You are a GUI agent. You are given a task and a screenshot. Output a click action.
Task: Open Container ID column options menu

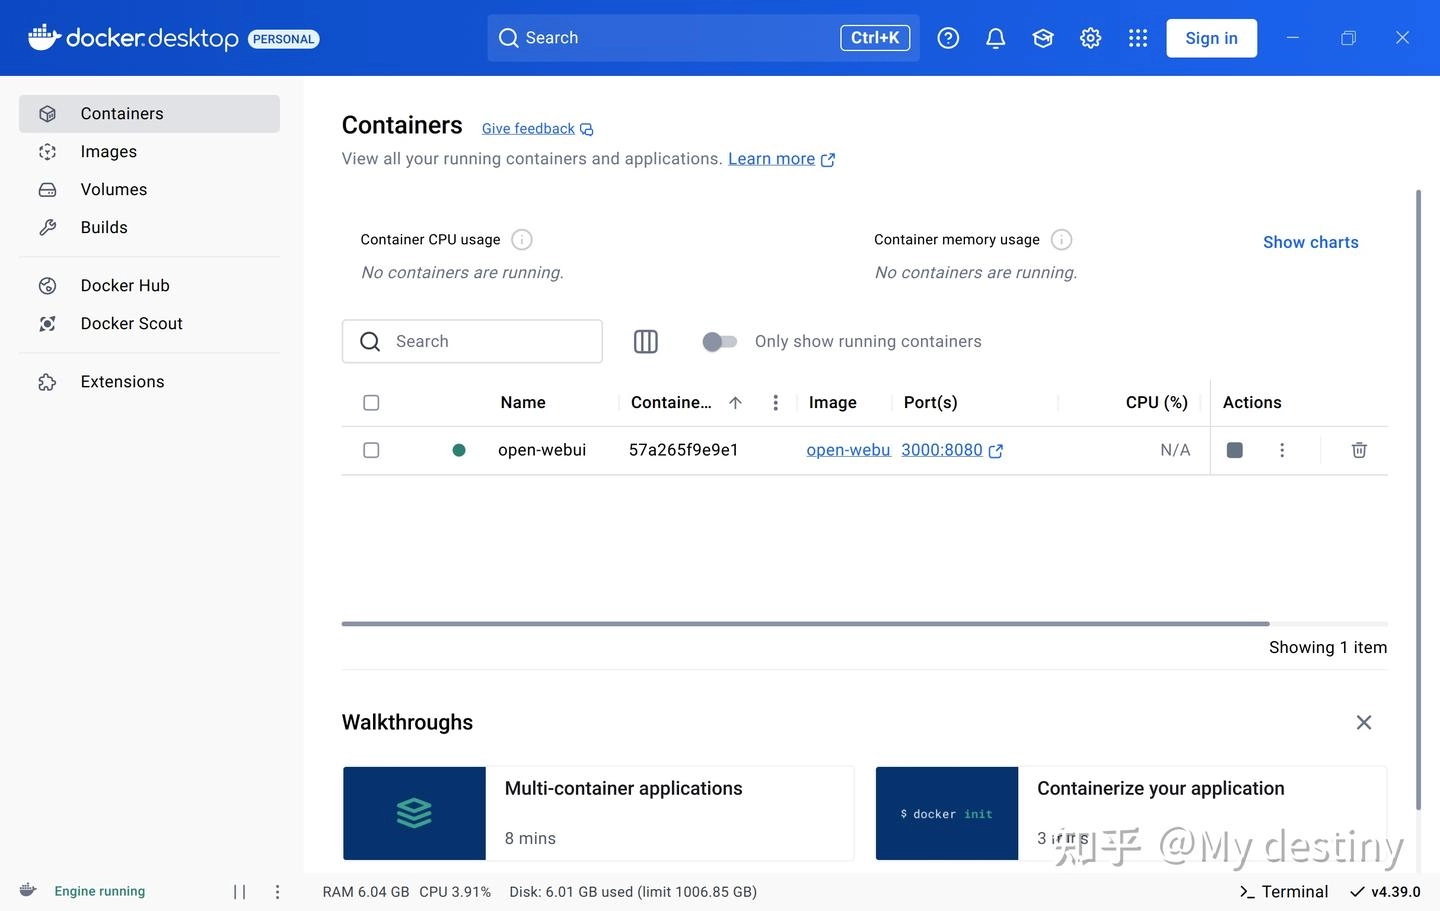pos(775,403)
